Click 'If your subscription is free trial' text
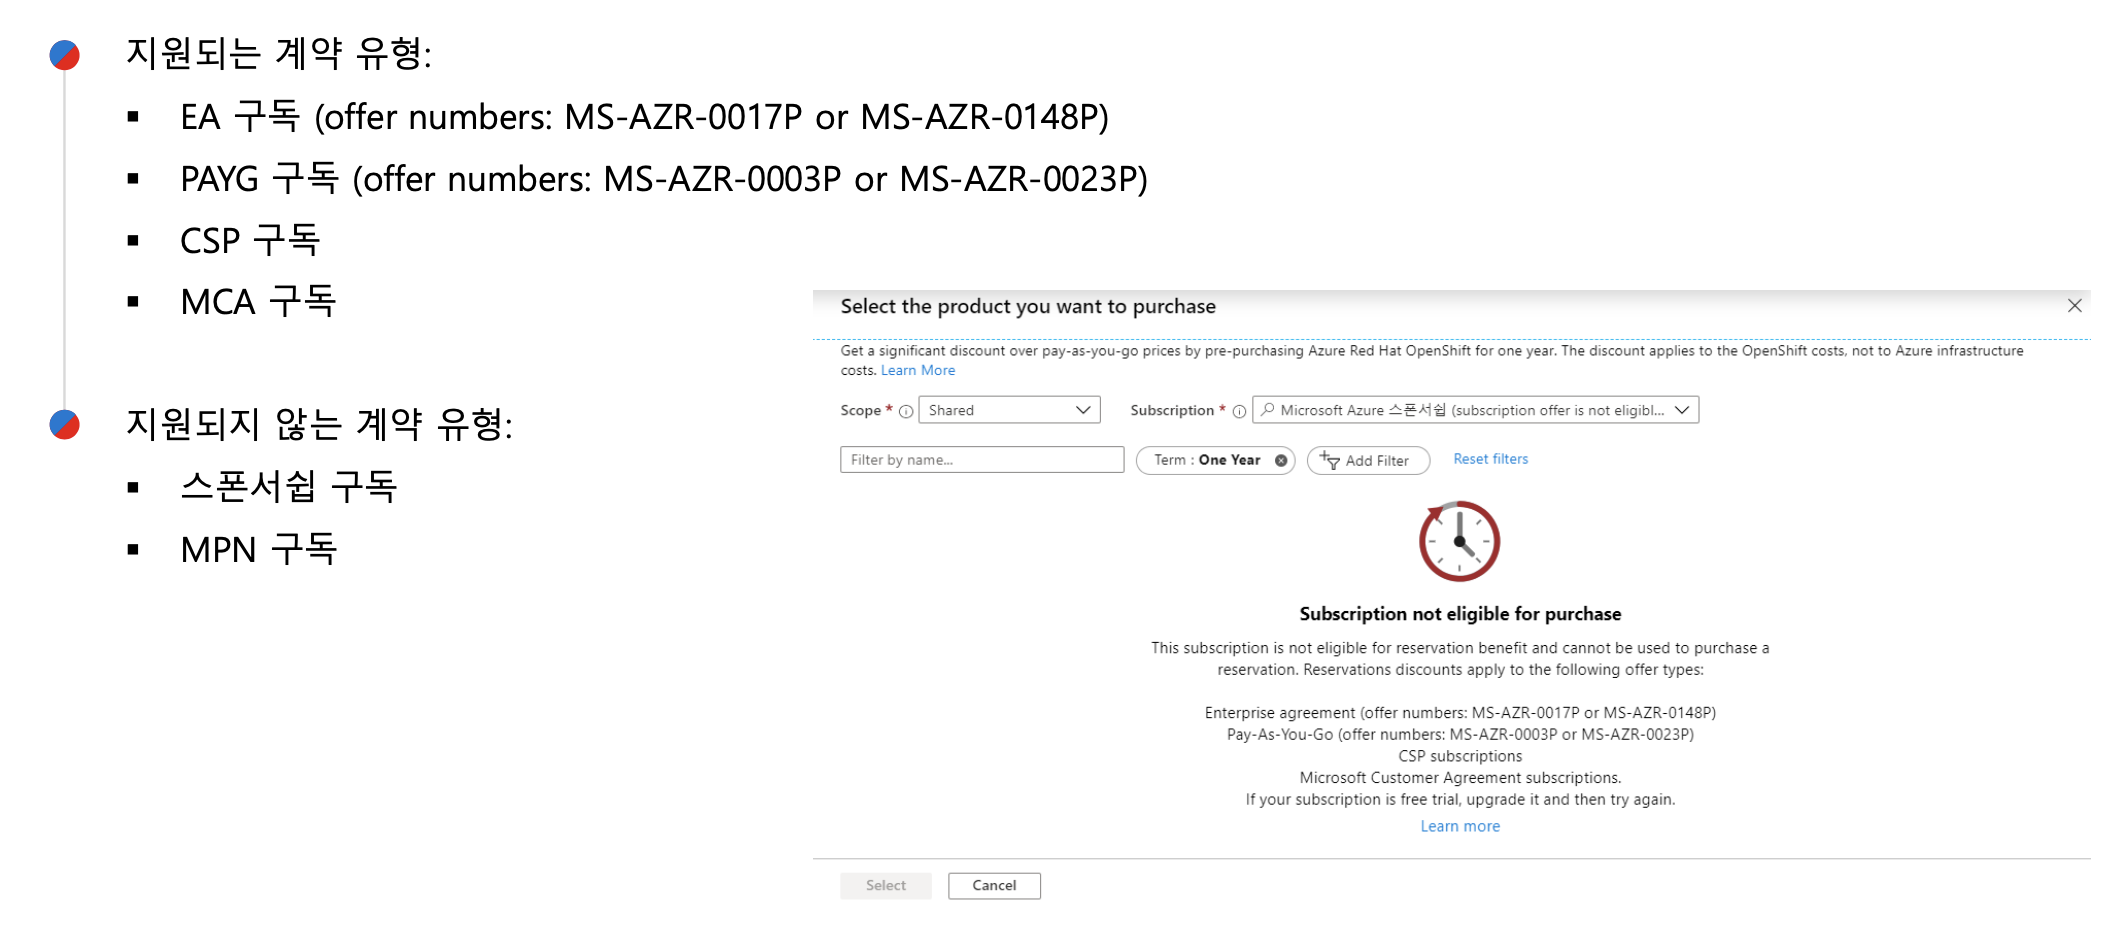 1460,800
